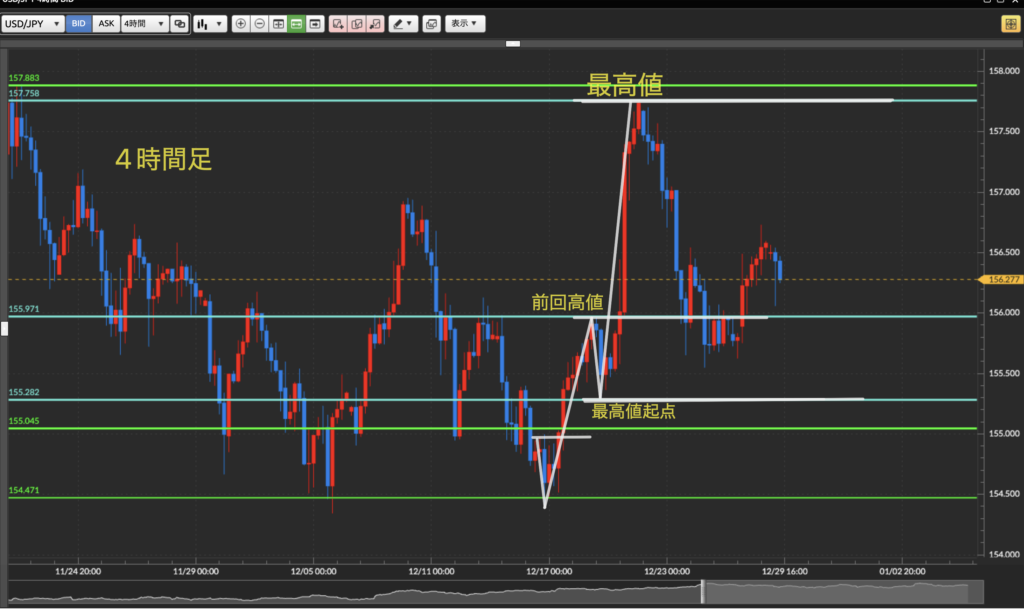Click the third pink order icon
The image size is (1024, 609).
[374, 23]
